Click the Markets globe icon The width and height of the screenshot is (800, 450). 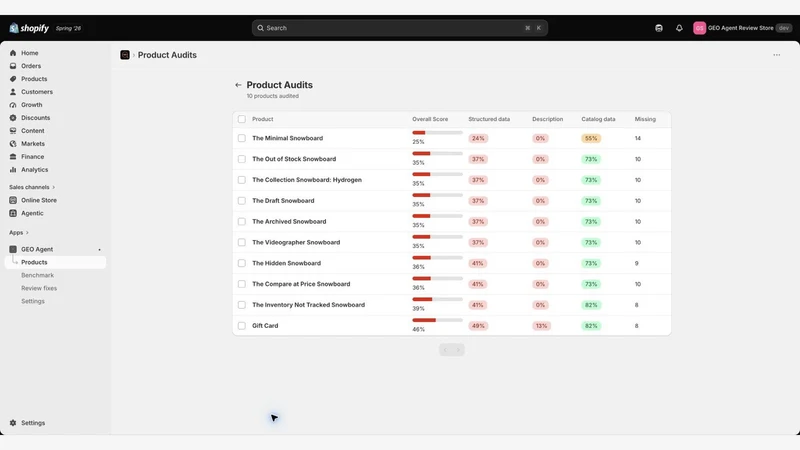click(13, 144)
